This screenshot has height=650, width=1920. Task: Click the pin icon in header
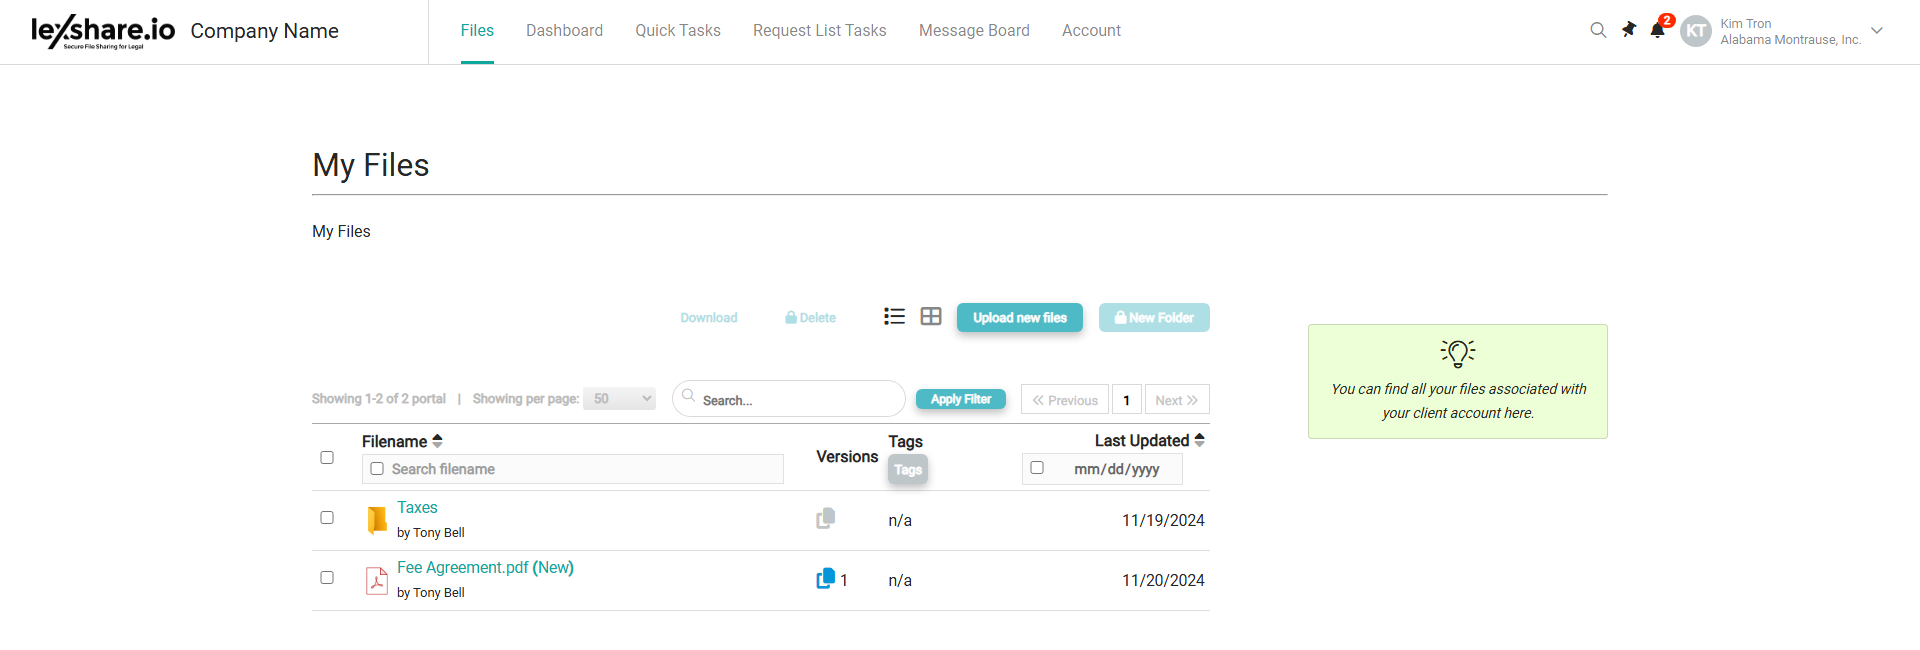(x=1629, y=30)
